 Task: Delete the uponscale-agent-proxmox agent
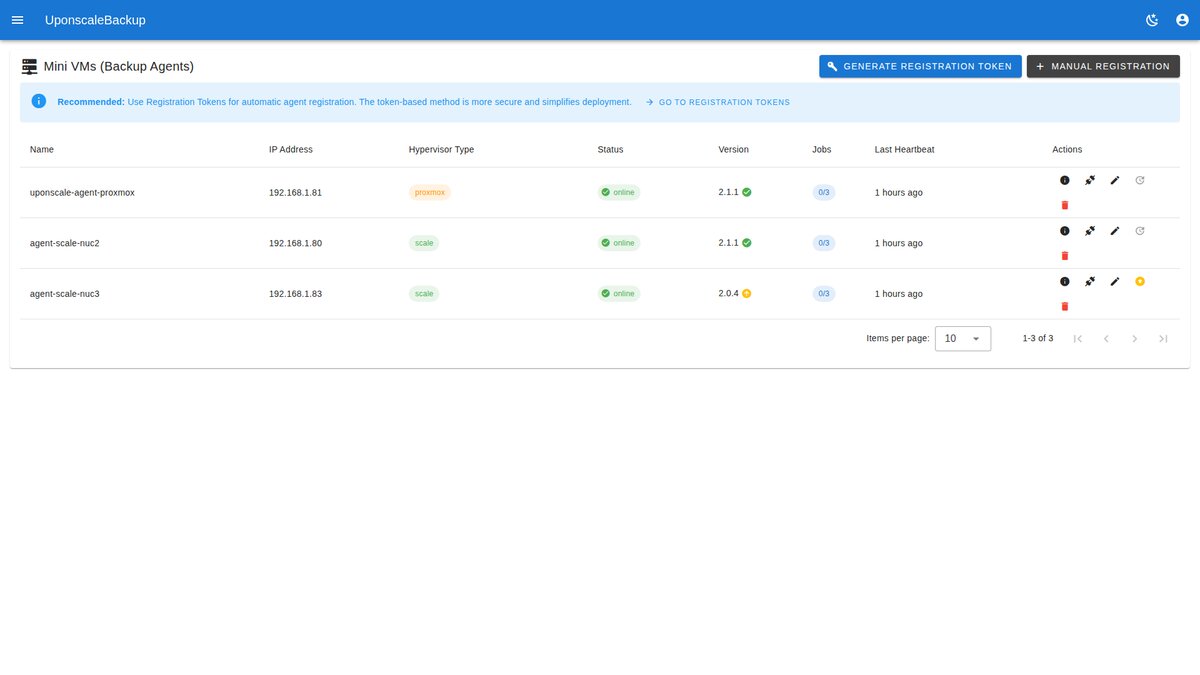1064,205
